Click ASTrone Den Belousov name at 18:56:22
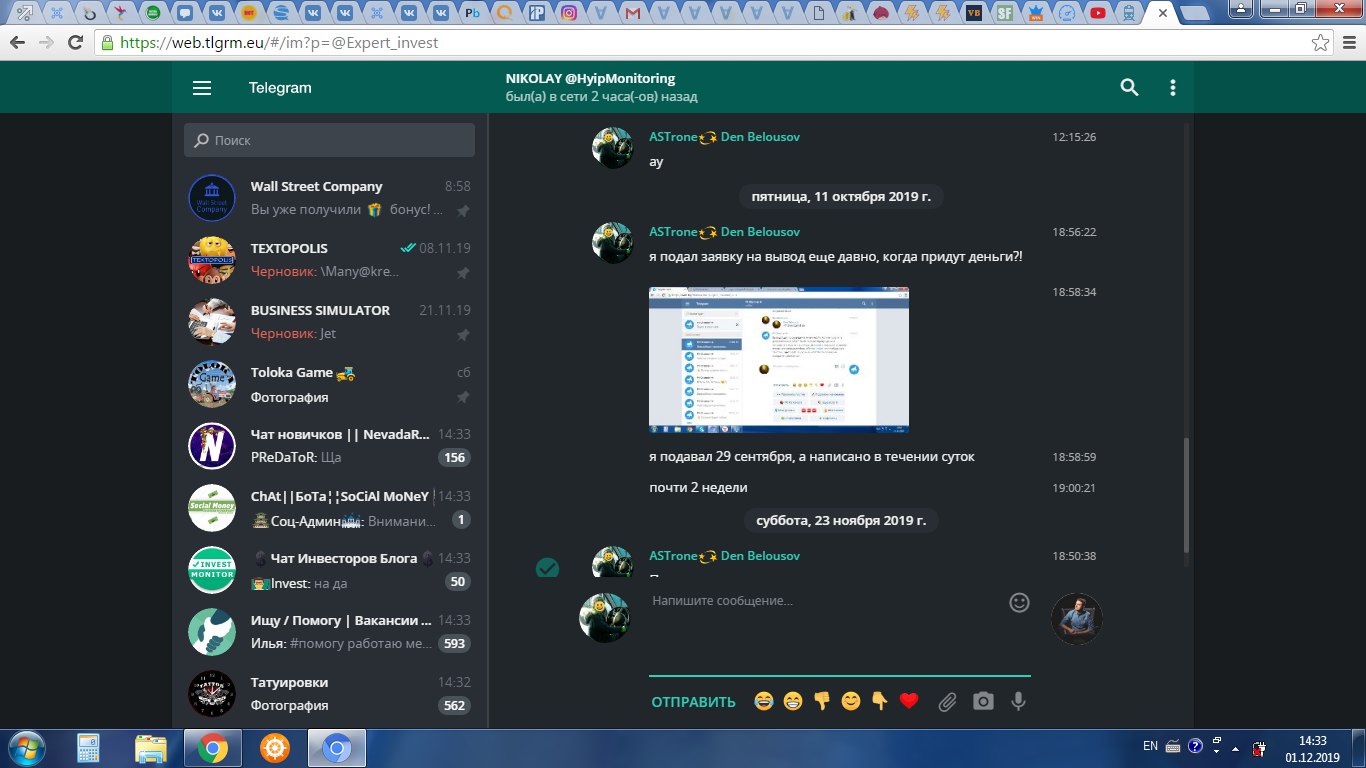Image resolution: width=1366 pixels, height=768 pixels. tap(724, 232)
